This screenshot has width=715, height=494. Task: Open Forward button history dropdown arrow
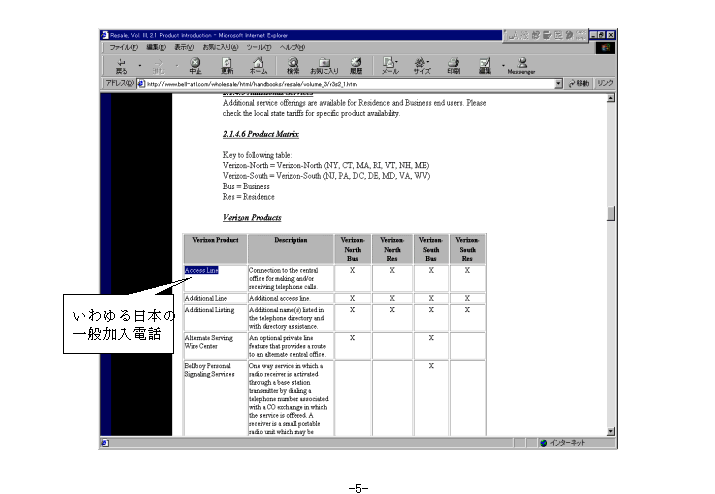[x=176, y=66]
